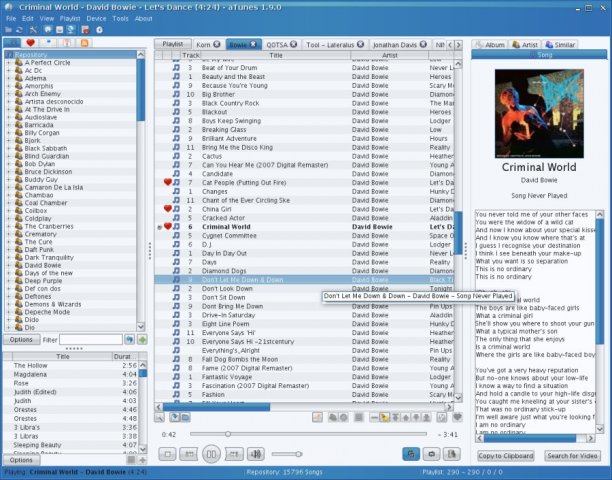Viewport: 612px width, 480px height.
Task: Click the red statistics toolbar icon
Action: (85, 30)
